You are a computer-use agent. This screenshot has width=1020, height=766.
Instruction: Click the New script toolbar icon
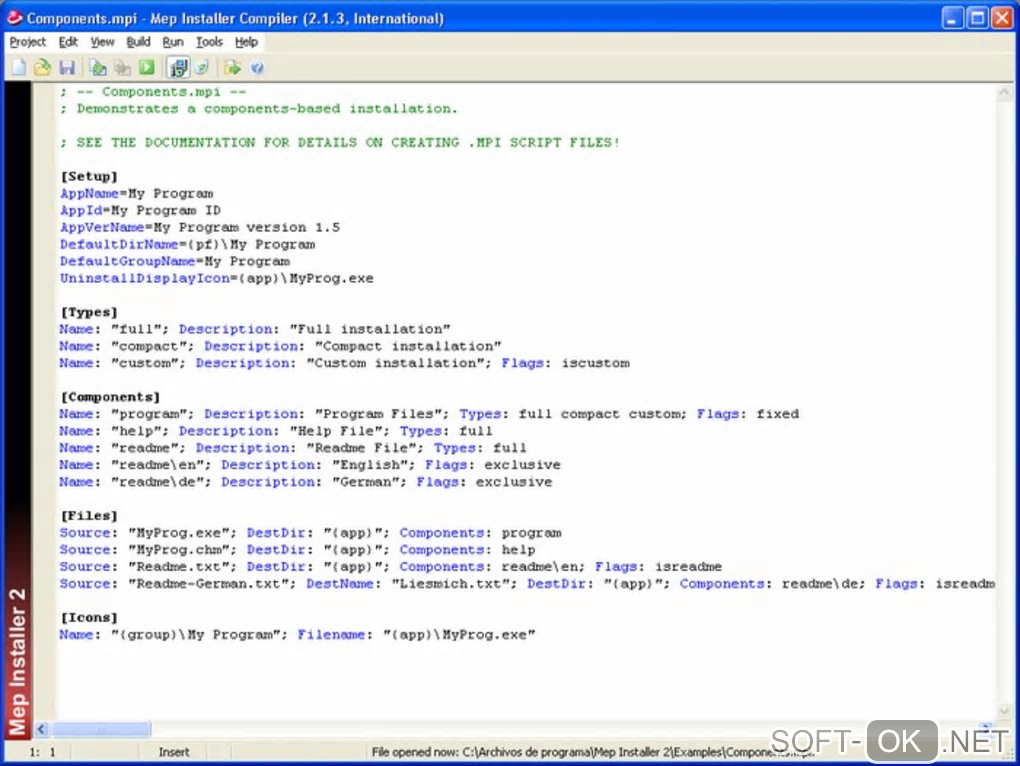click(x=19, y=68)
